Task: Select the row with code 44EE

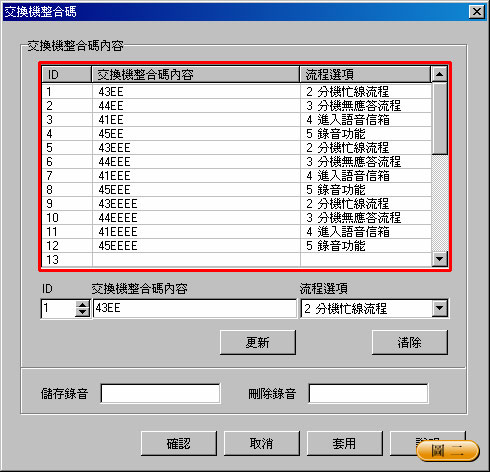Action: click(x=237, y=106)
